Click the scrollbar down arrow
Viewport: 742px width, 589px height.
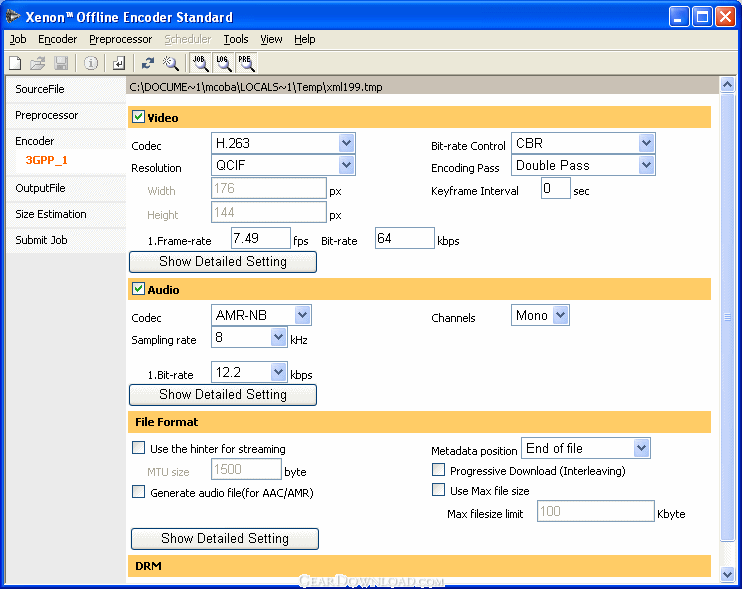coord(727,574)
